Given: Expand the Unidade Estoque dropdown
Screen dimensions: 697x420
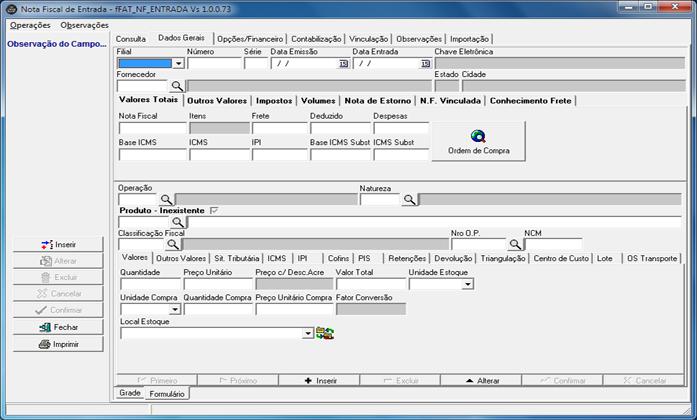Looking at the screenshot, I should coord(467,284).
